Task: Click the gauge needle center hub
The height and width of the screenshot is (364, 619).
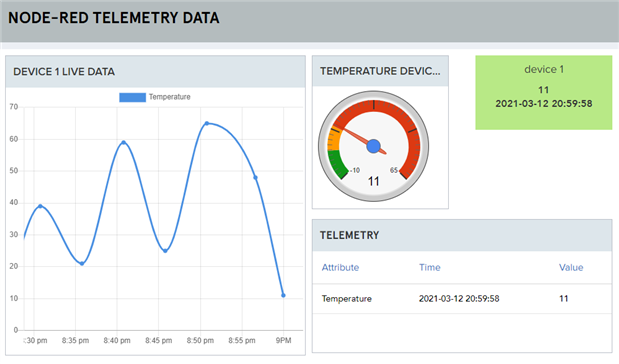Action: point(373,146)
